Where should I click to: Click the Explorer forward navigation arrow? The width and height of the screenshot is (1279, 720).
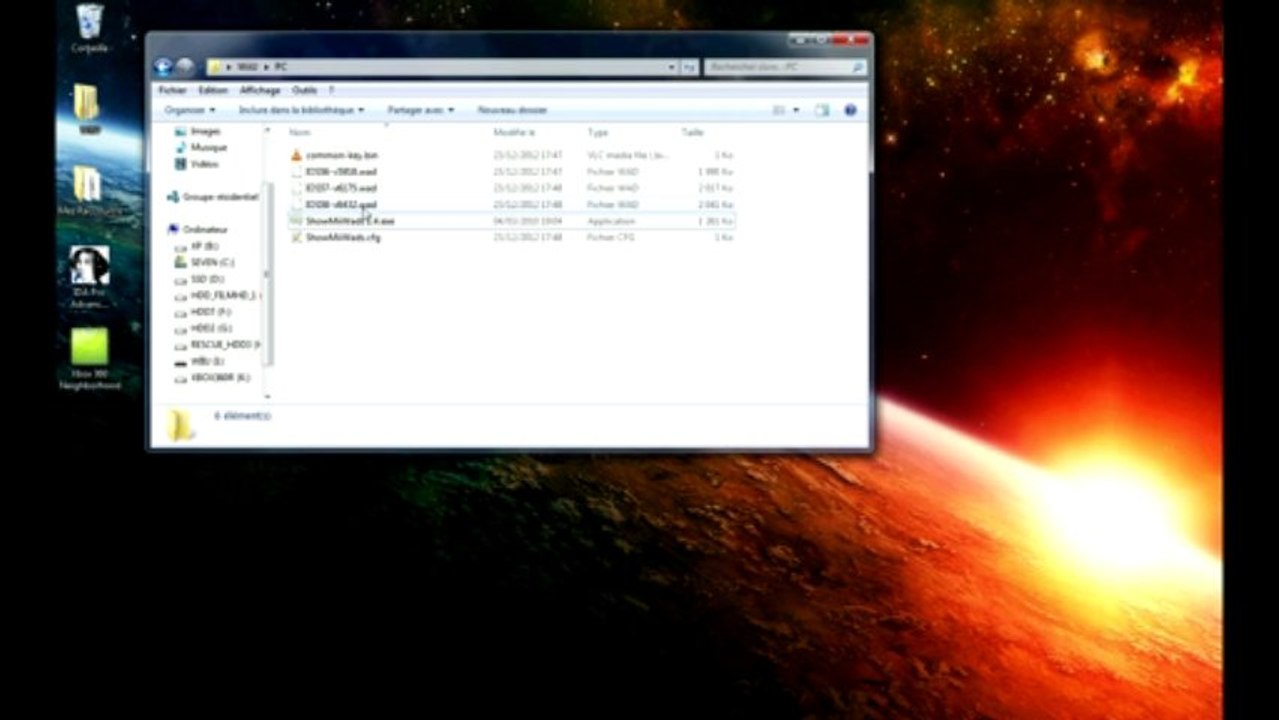click(x=185, y=67)
